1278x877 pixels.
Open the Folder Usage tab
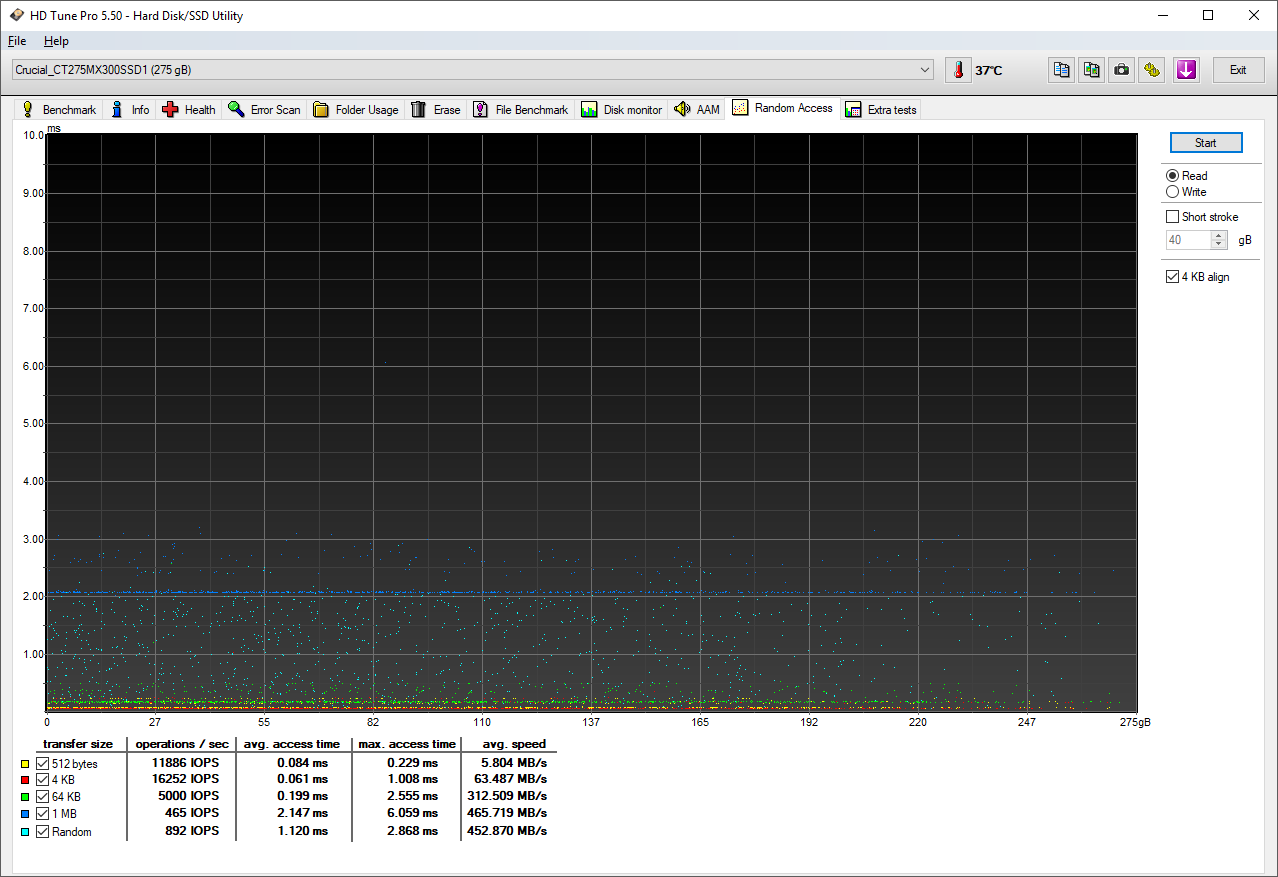[x=356, y=110]
